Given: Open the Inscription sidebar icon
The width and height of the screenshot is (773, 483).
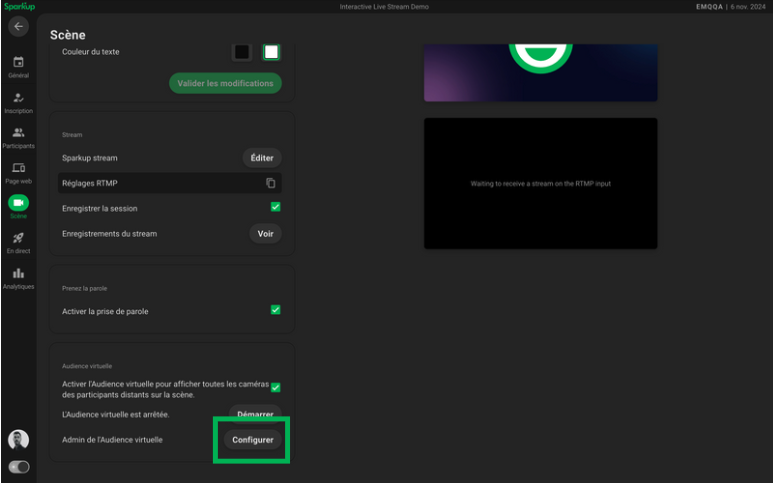Looking at the screenshot, I should [18, 98].
